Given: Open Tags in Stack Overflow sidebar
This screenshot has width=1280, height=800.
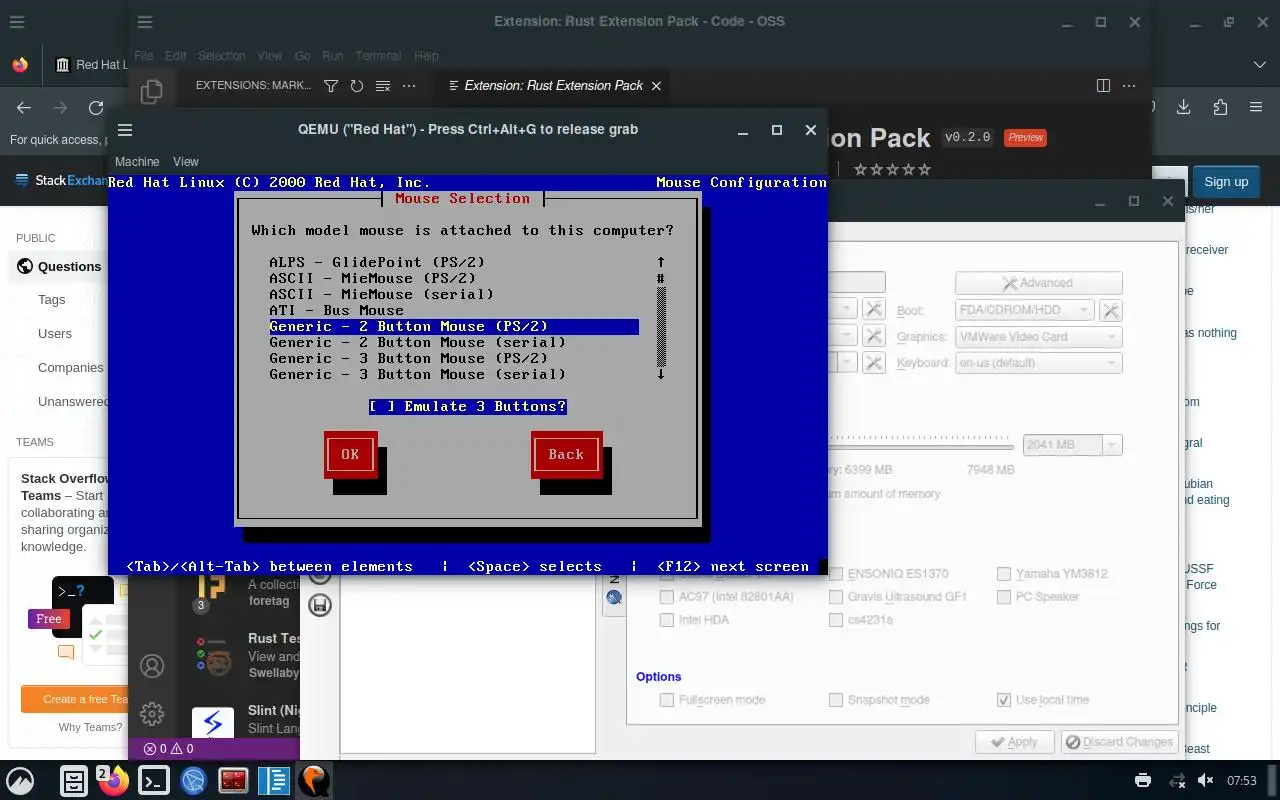Looking at the screenshot, I should [52, 299].
